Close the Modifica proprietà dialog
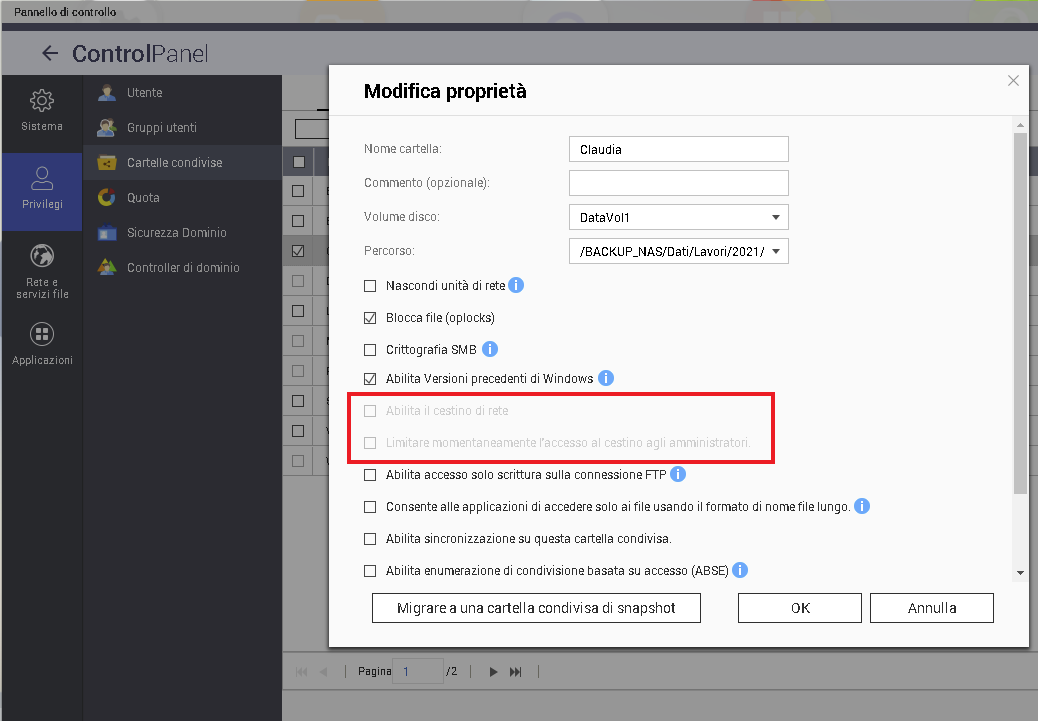 point(1013,81)
